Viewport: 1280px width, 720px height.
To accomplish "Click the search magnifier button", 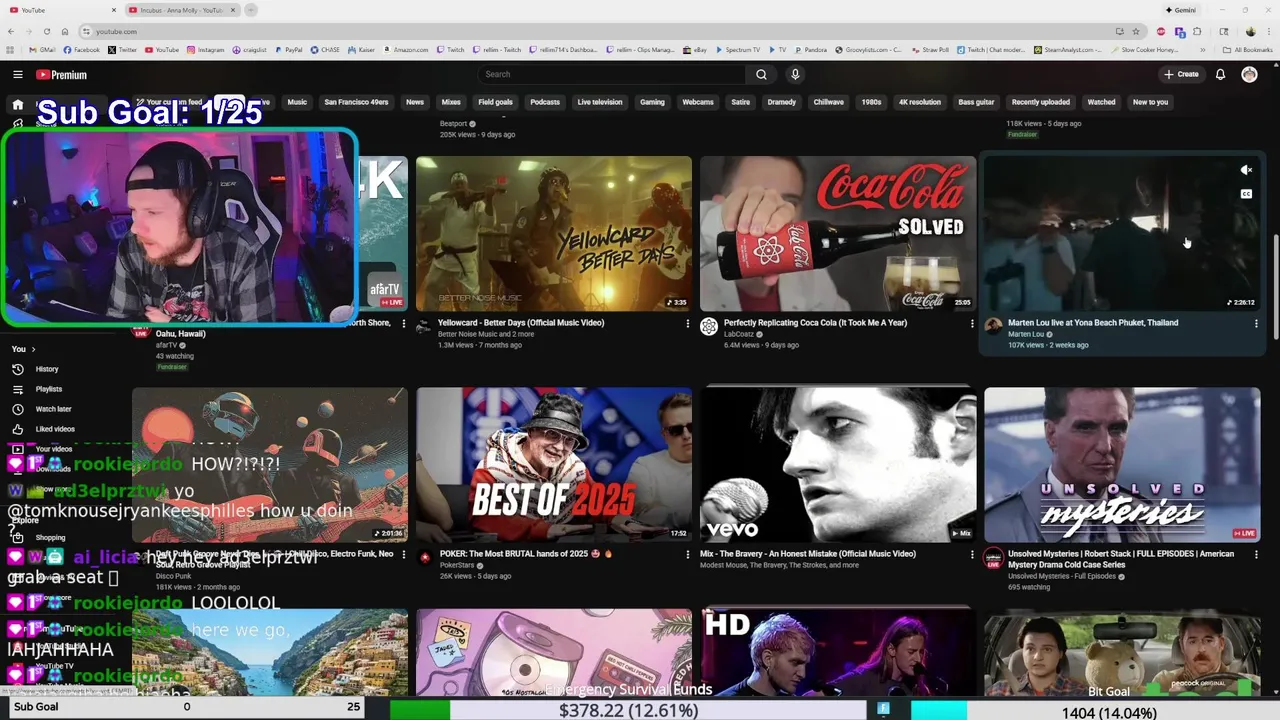I will (x=761, y=74).
